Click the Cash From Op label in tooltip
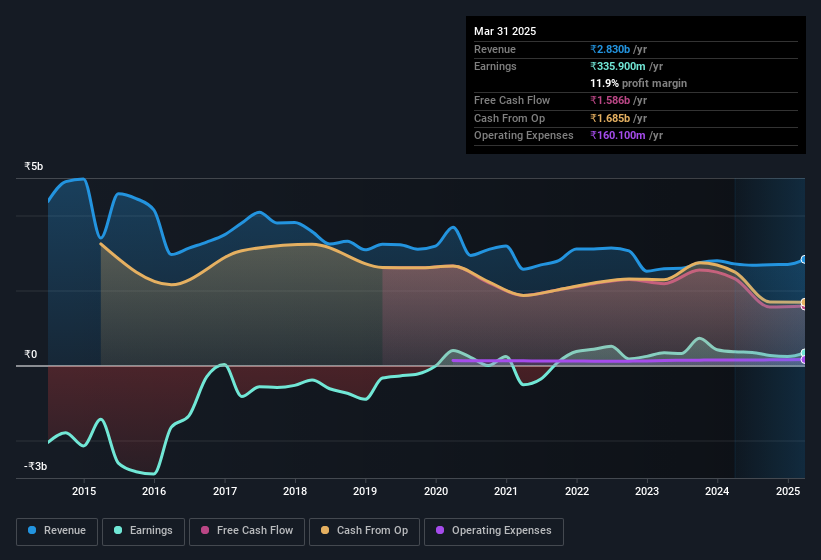This screenshot has height=560, width=821. click(x=509, y=118)
